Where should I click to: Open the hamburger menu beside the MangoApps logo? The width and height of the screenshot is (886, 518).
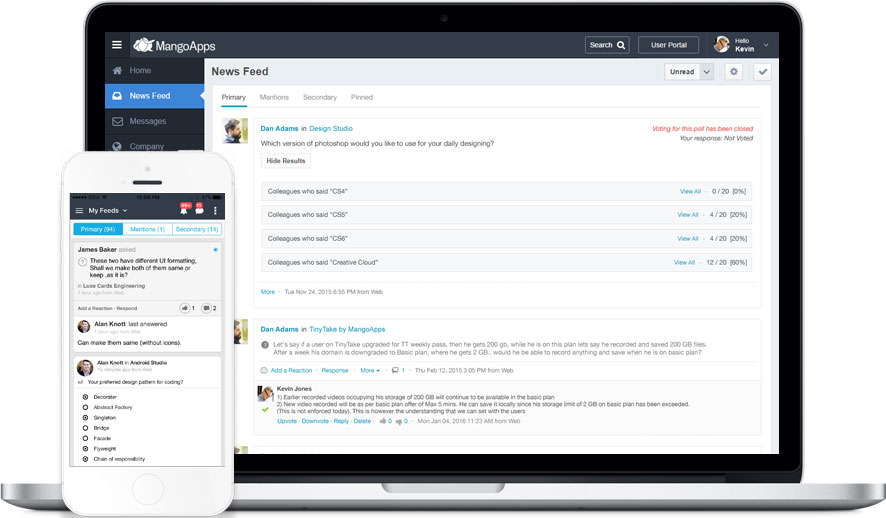pyautogui.click(x=117, y=45)
